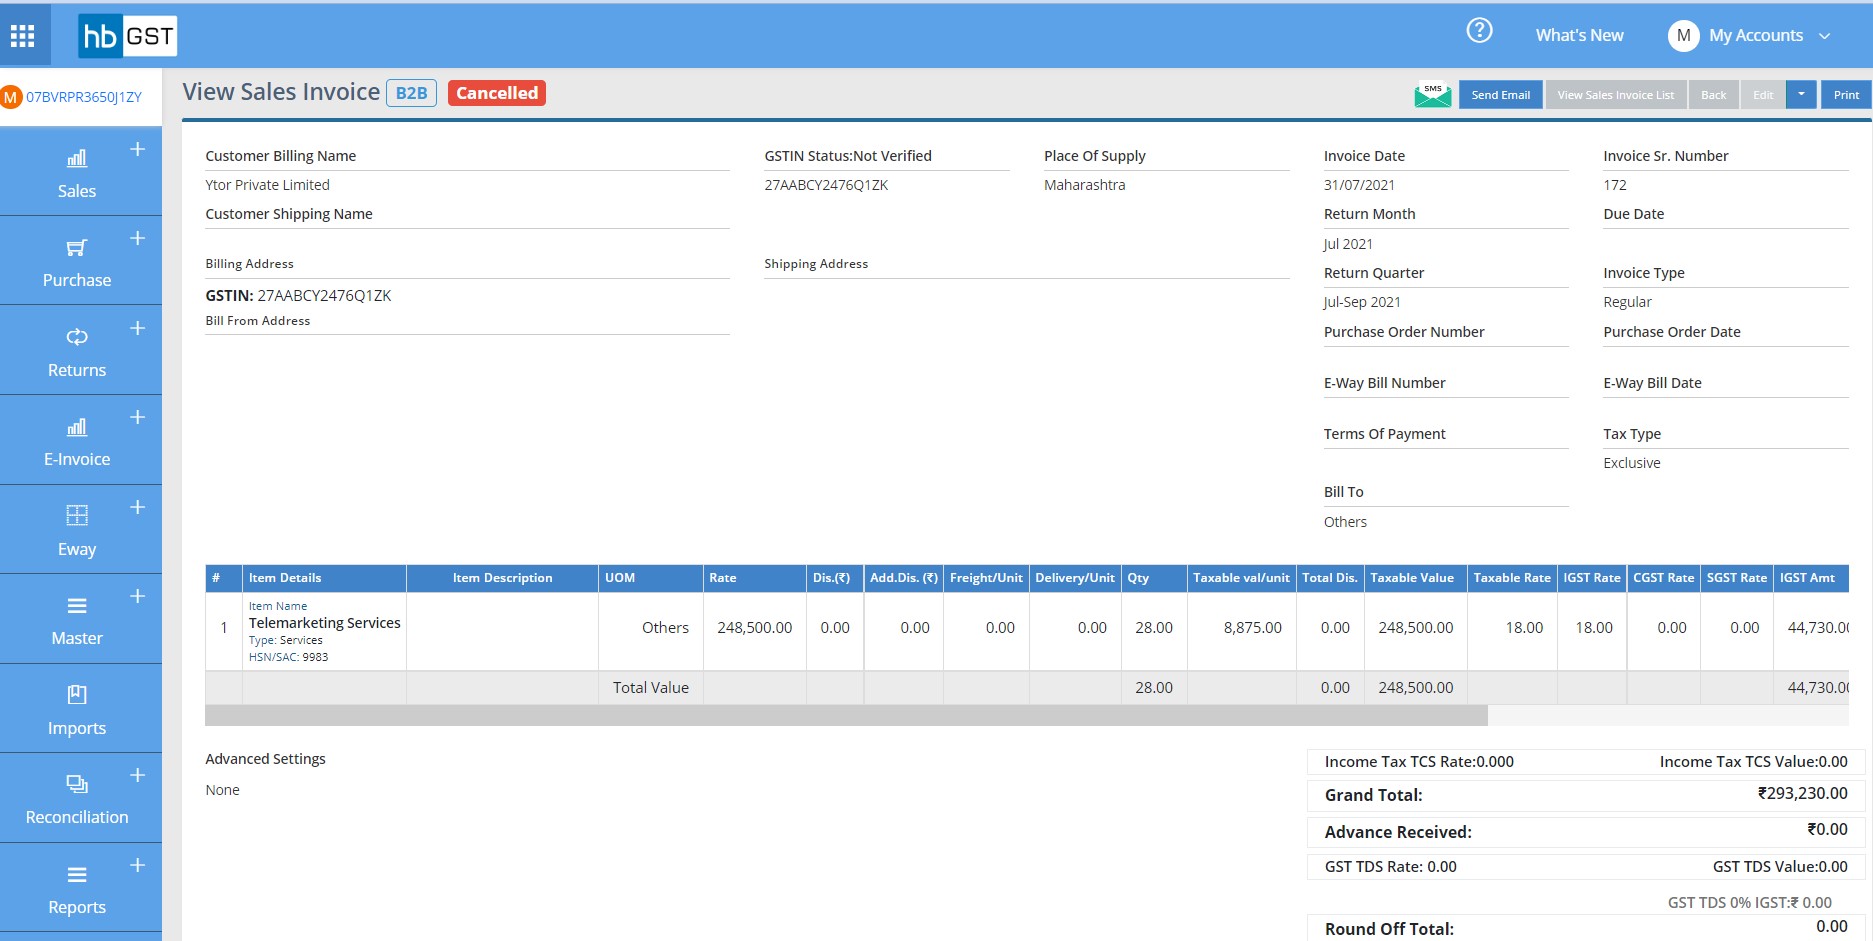Click the Advanced Settings label

pos(265,759)
